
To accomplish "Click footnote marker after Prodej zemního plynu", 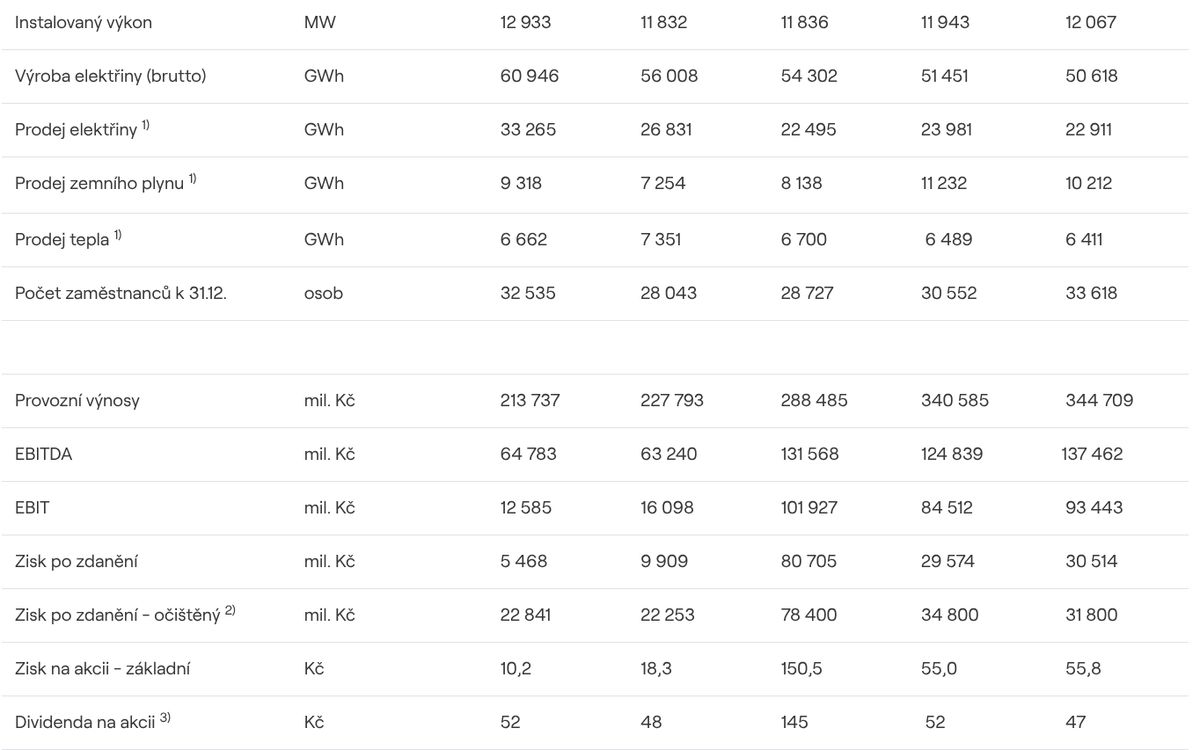I will (x=193, y=179).
